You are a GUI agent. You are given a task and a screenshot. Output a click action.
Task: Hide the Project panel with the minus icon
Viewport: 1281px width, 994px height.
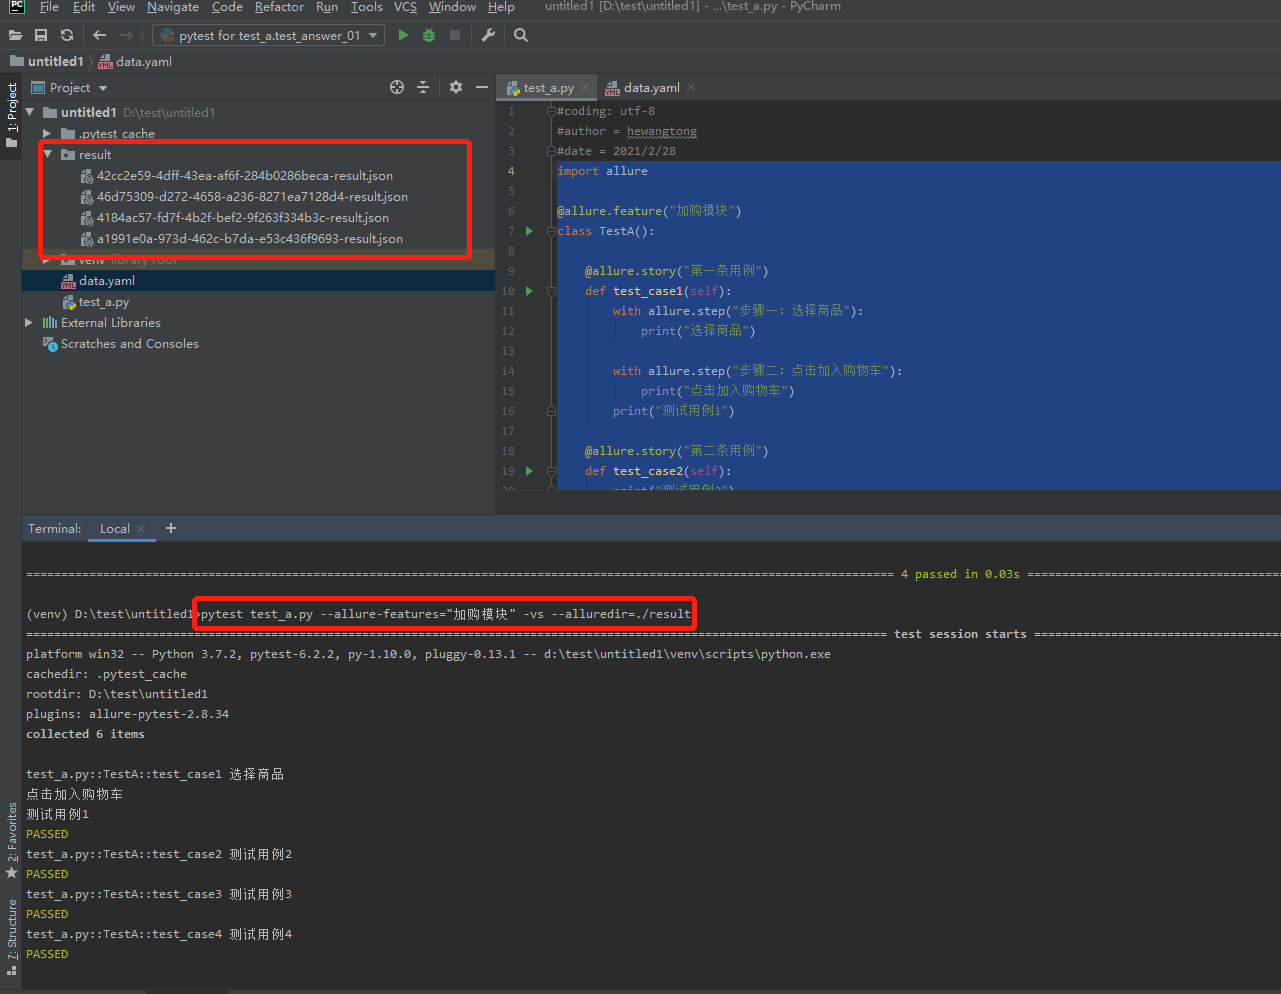coord(482,87)
